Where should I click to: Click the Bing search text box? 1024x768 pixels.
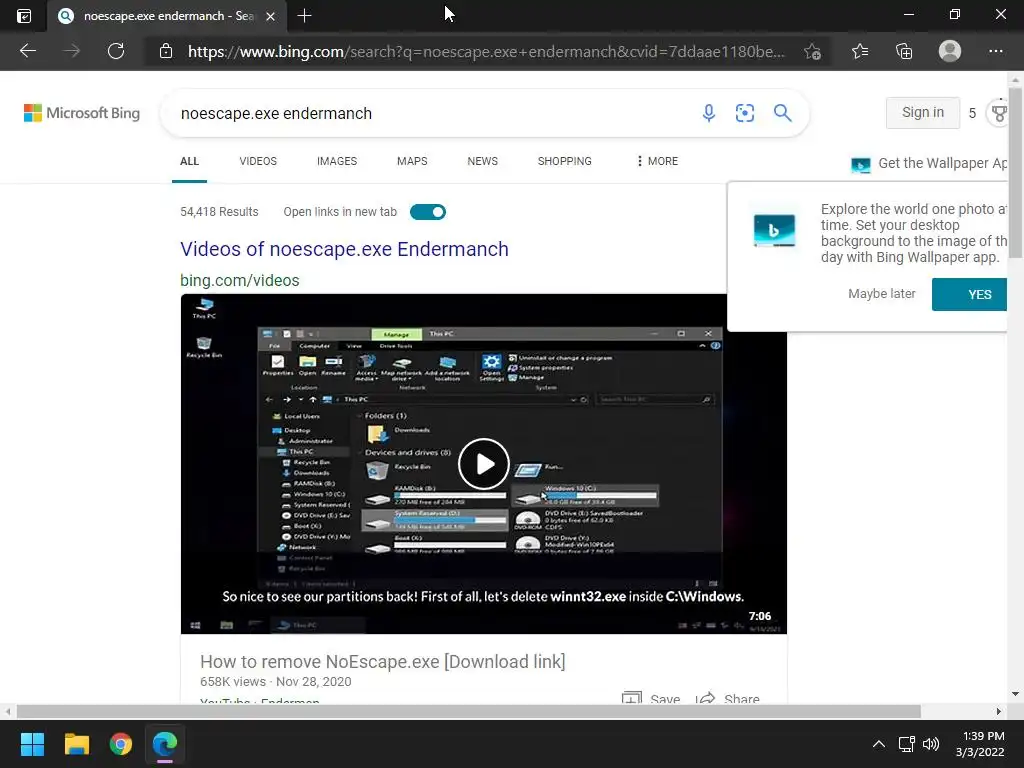point(431,113)
